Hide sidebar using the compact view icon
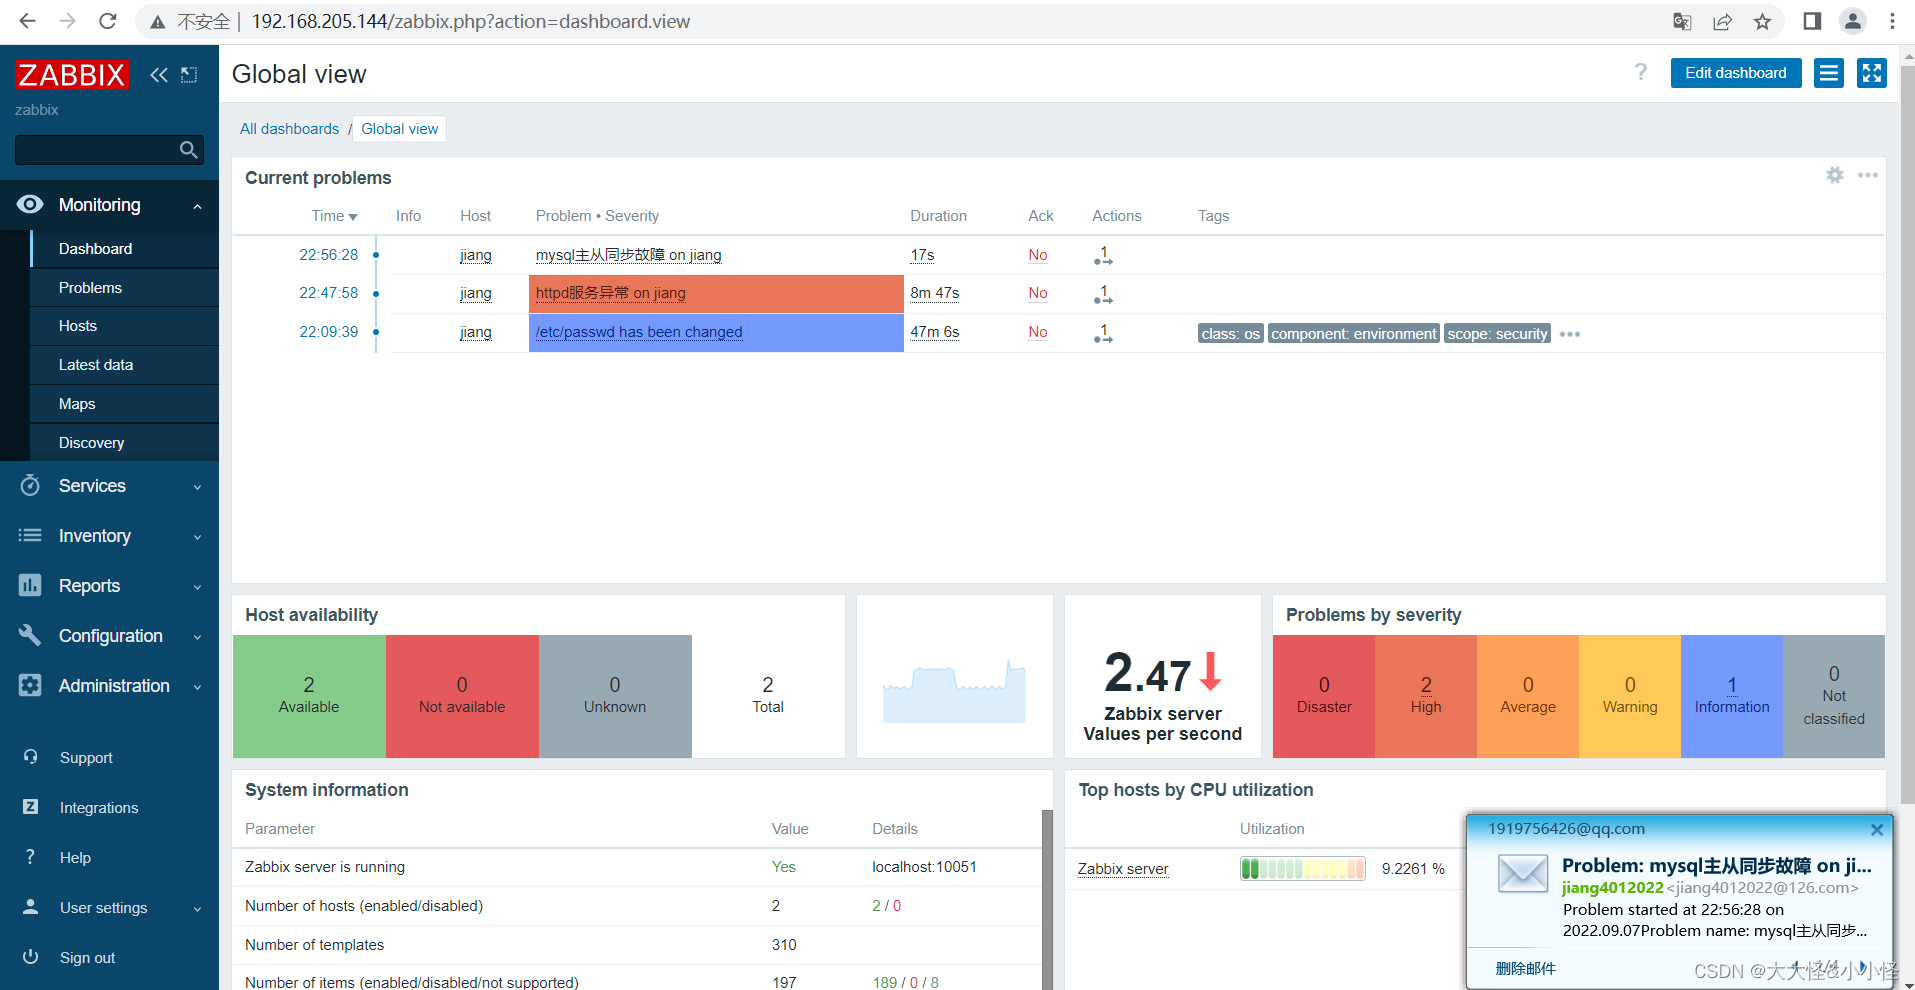The height and width of the screenshot is (990, 1915). click(x=189, y=74)
